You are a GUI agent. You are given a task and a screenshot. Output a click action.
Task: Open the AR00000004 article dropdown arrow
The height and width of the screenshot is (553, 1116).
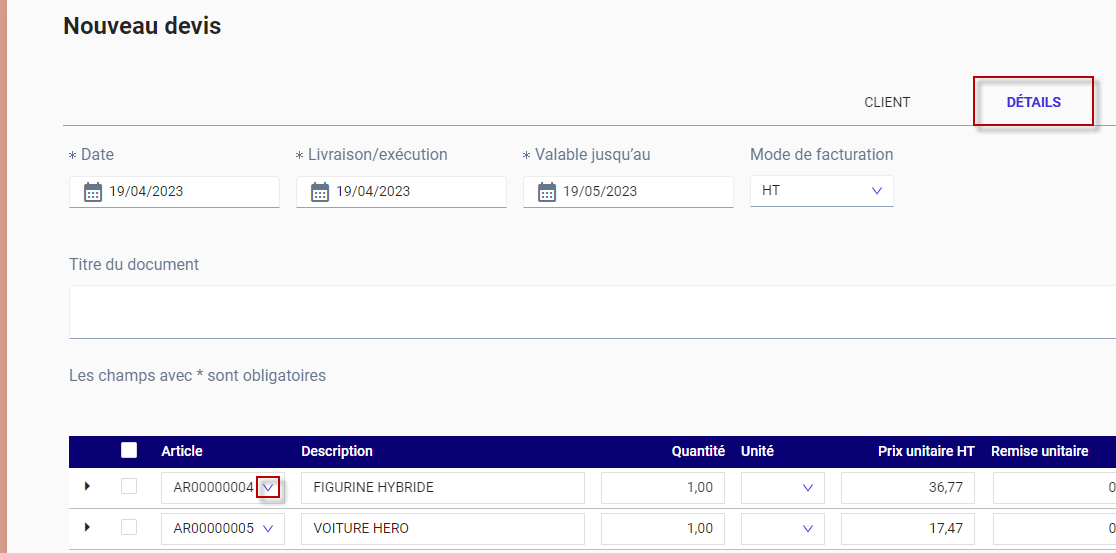tap(268, 488)
